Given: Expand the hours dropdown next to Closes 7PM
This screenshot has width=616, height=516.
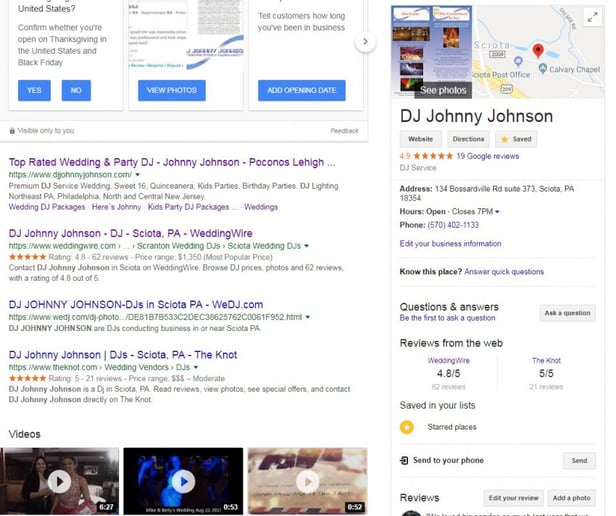Looking at the screenshot, I should pyautogui.click(x=497, y=211).
